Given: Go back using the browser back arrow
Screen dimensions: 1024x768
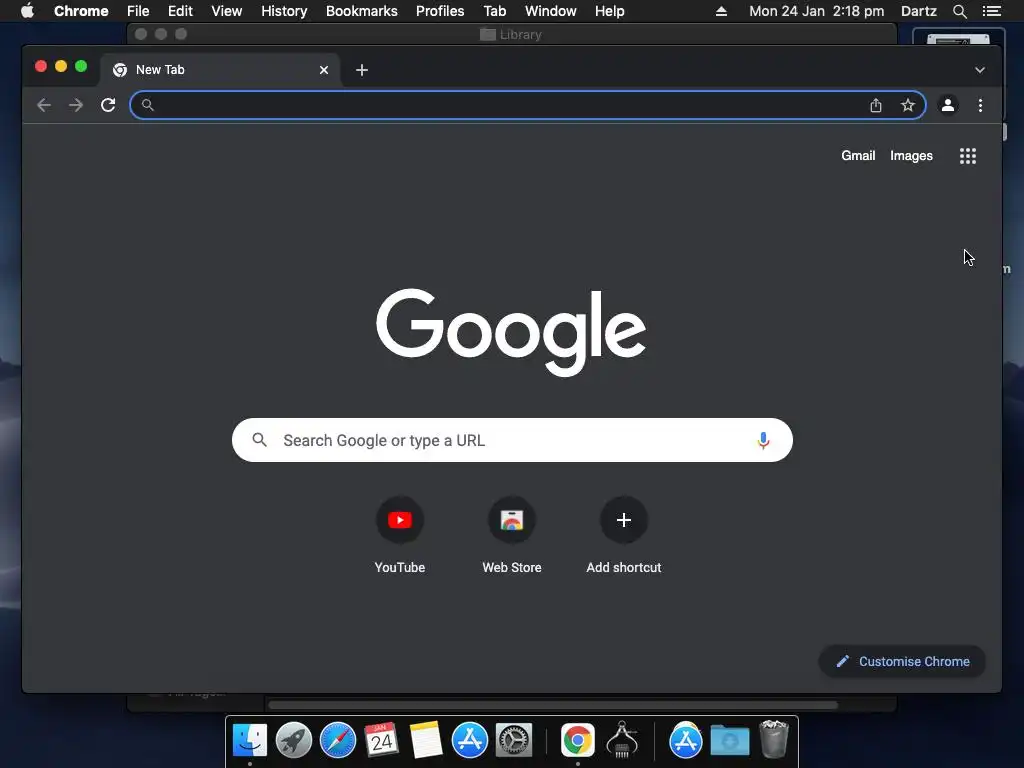Looking at the screenshot, I should click(x=44, y=105).
